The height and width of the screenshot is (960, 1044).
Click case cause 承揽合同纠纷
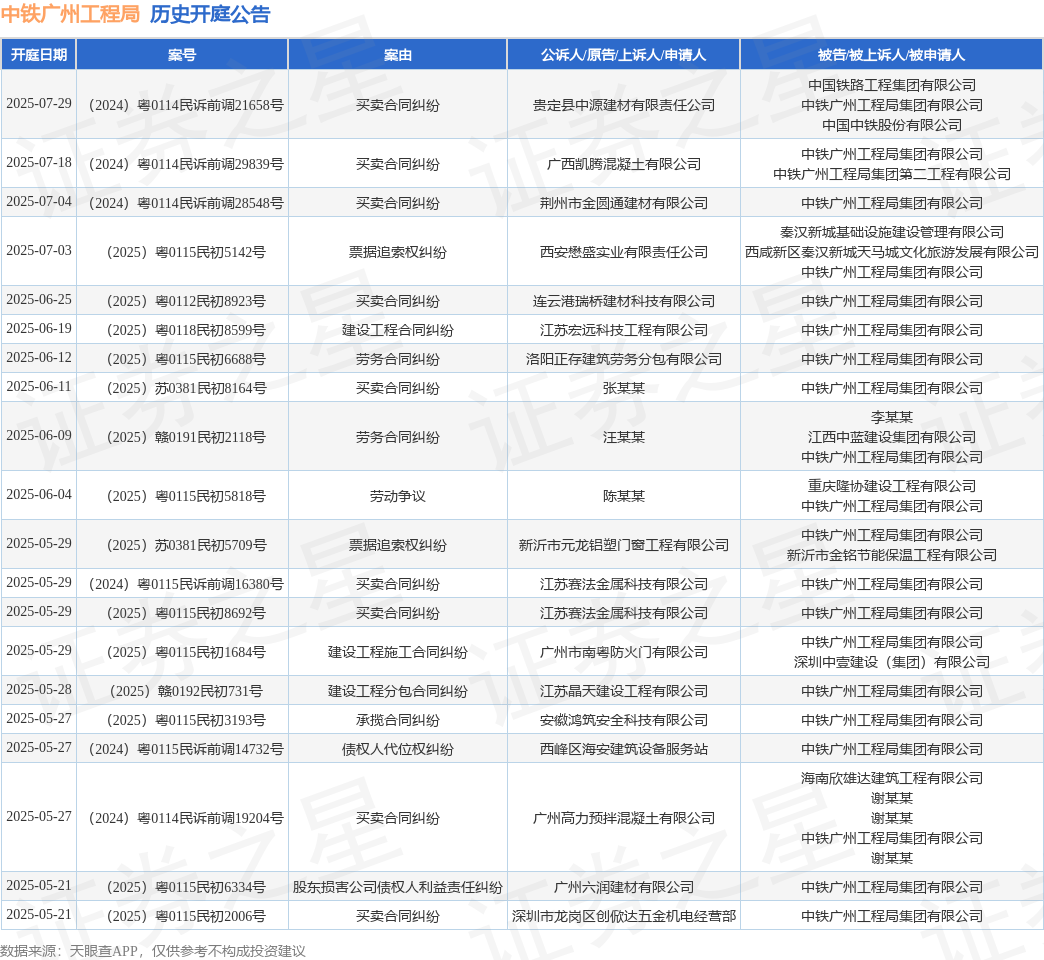click(x=397, y=720)
